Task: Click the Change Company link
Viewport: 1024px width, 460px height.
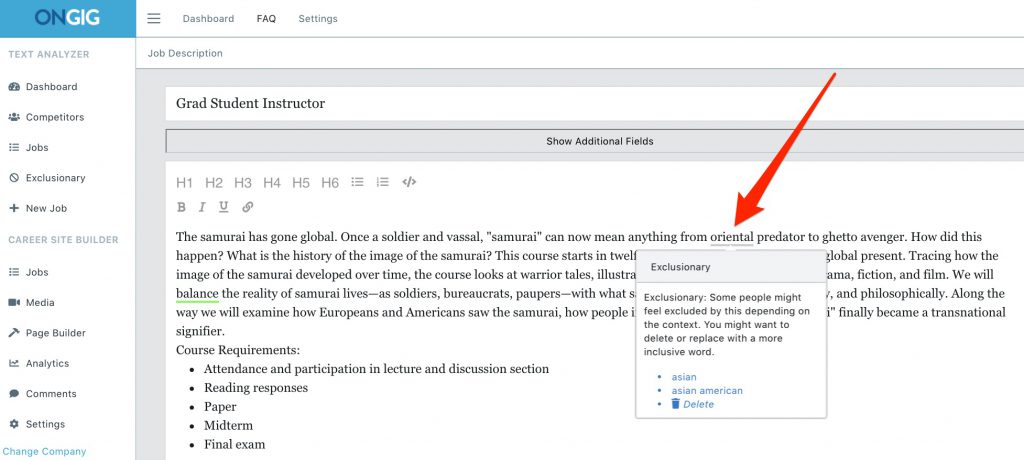Action: pyautogui.click(x=44, y=452)
